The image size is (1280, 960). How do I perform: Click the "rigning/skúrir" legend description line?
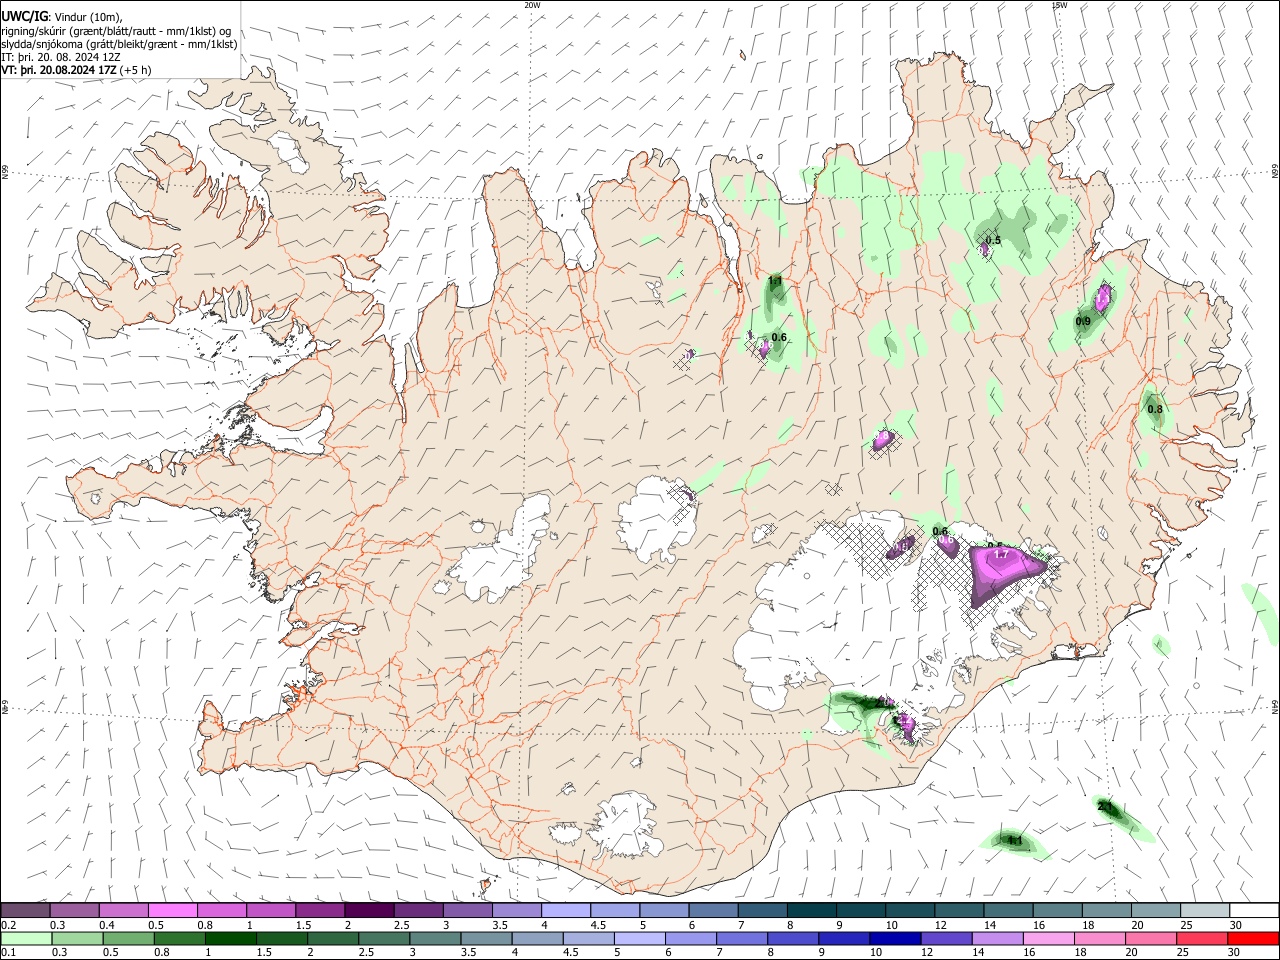point(116,30)
